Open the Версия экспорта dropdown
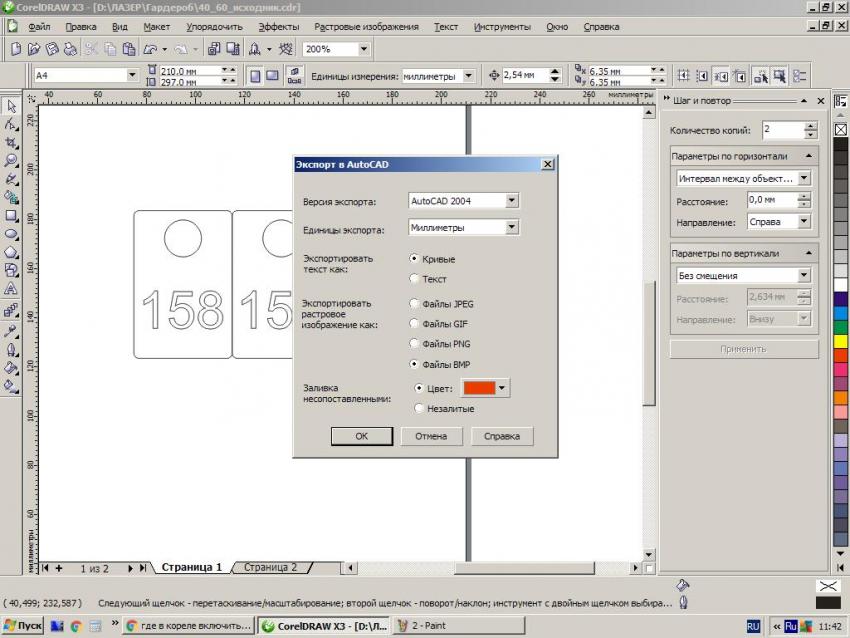Image resolution: width=850 pixels, height=638 pixels. [x=512, y=201]
